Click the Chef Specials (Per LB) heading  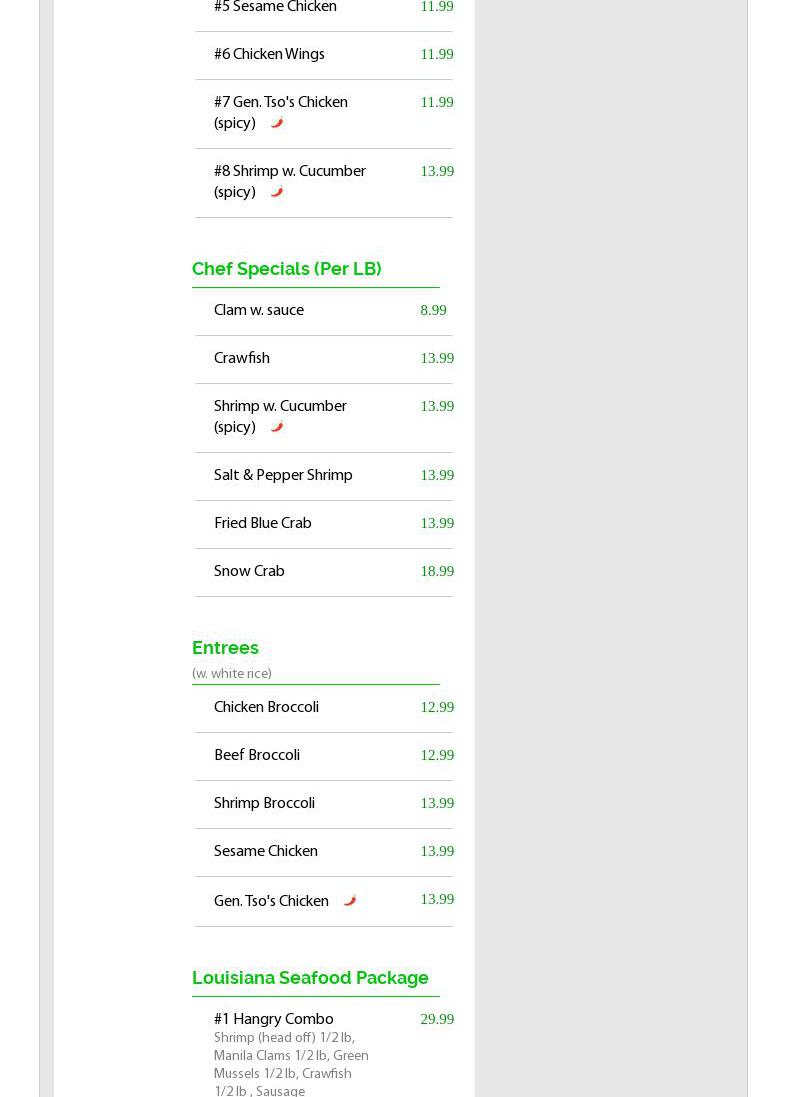point(287,269)
